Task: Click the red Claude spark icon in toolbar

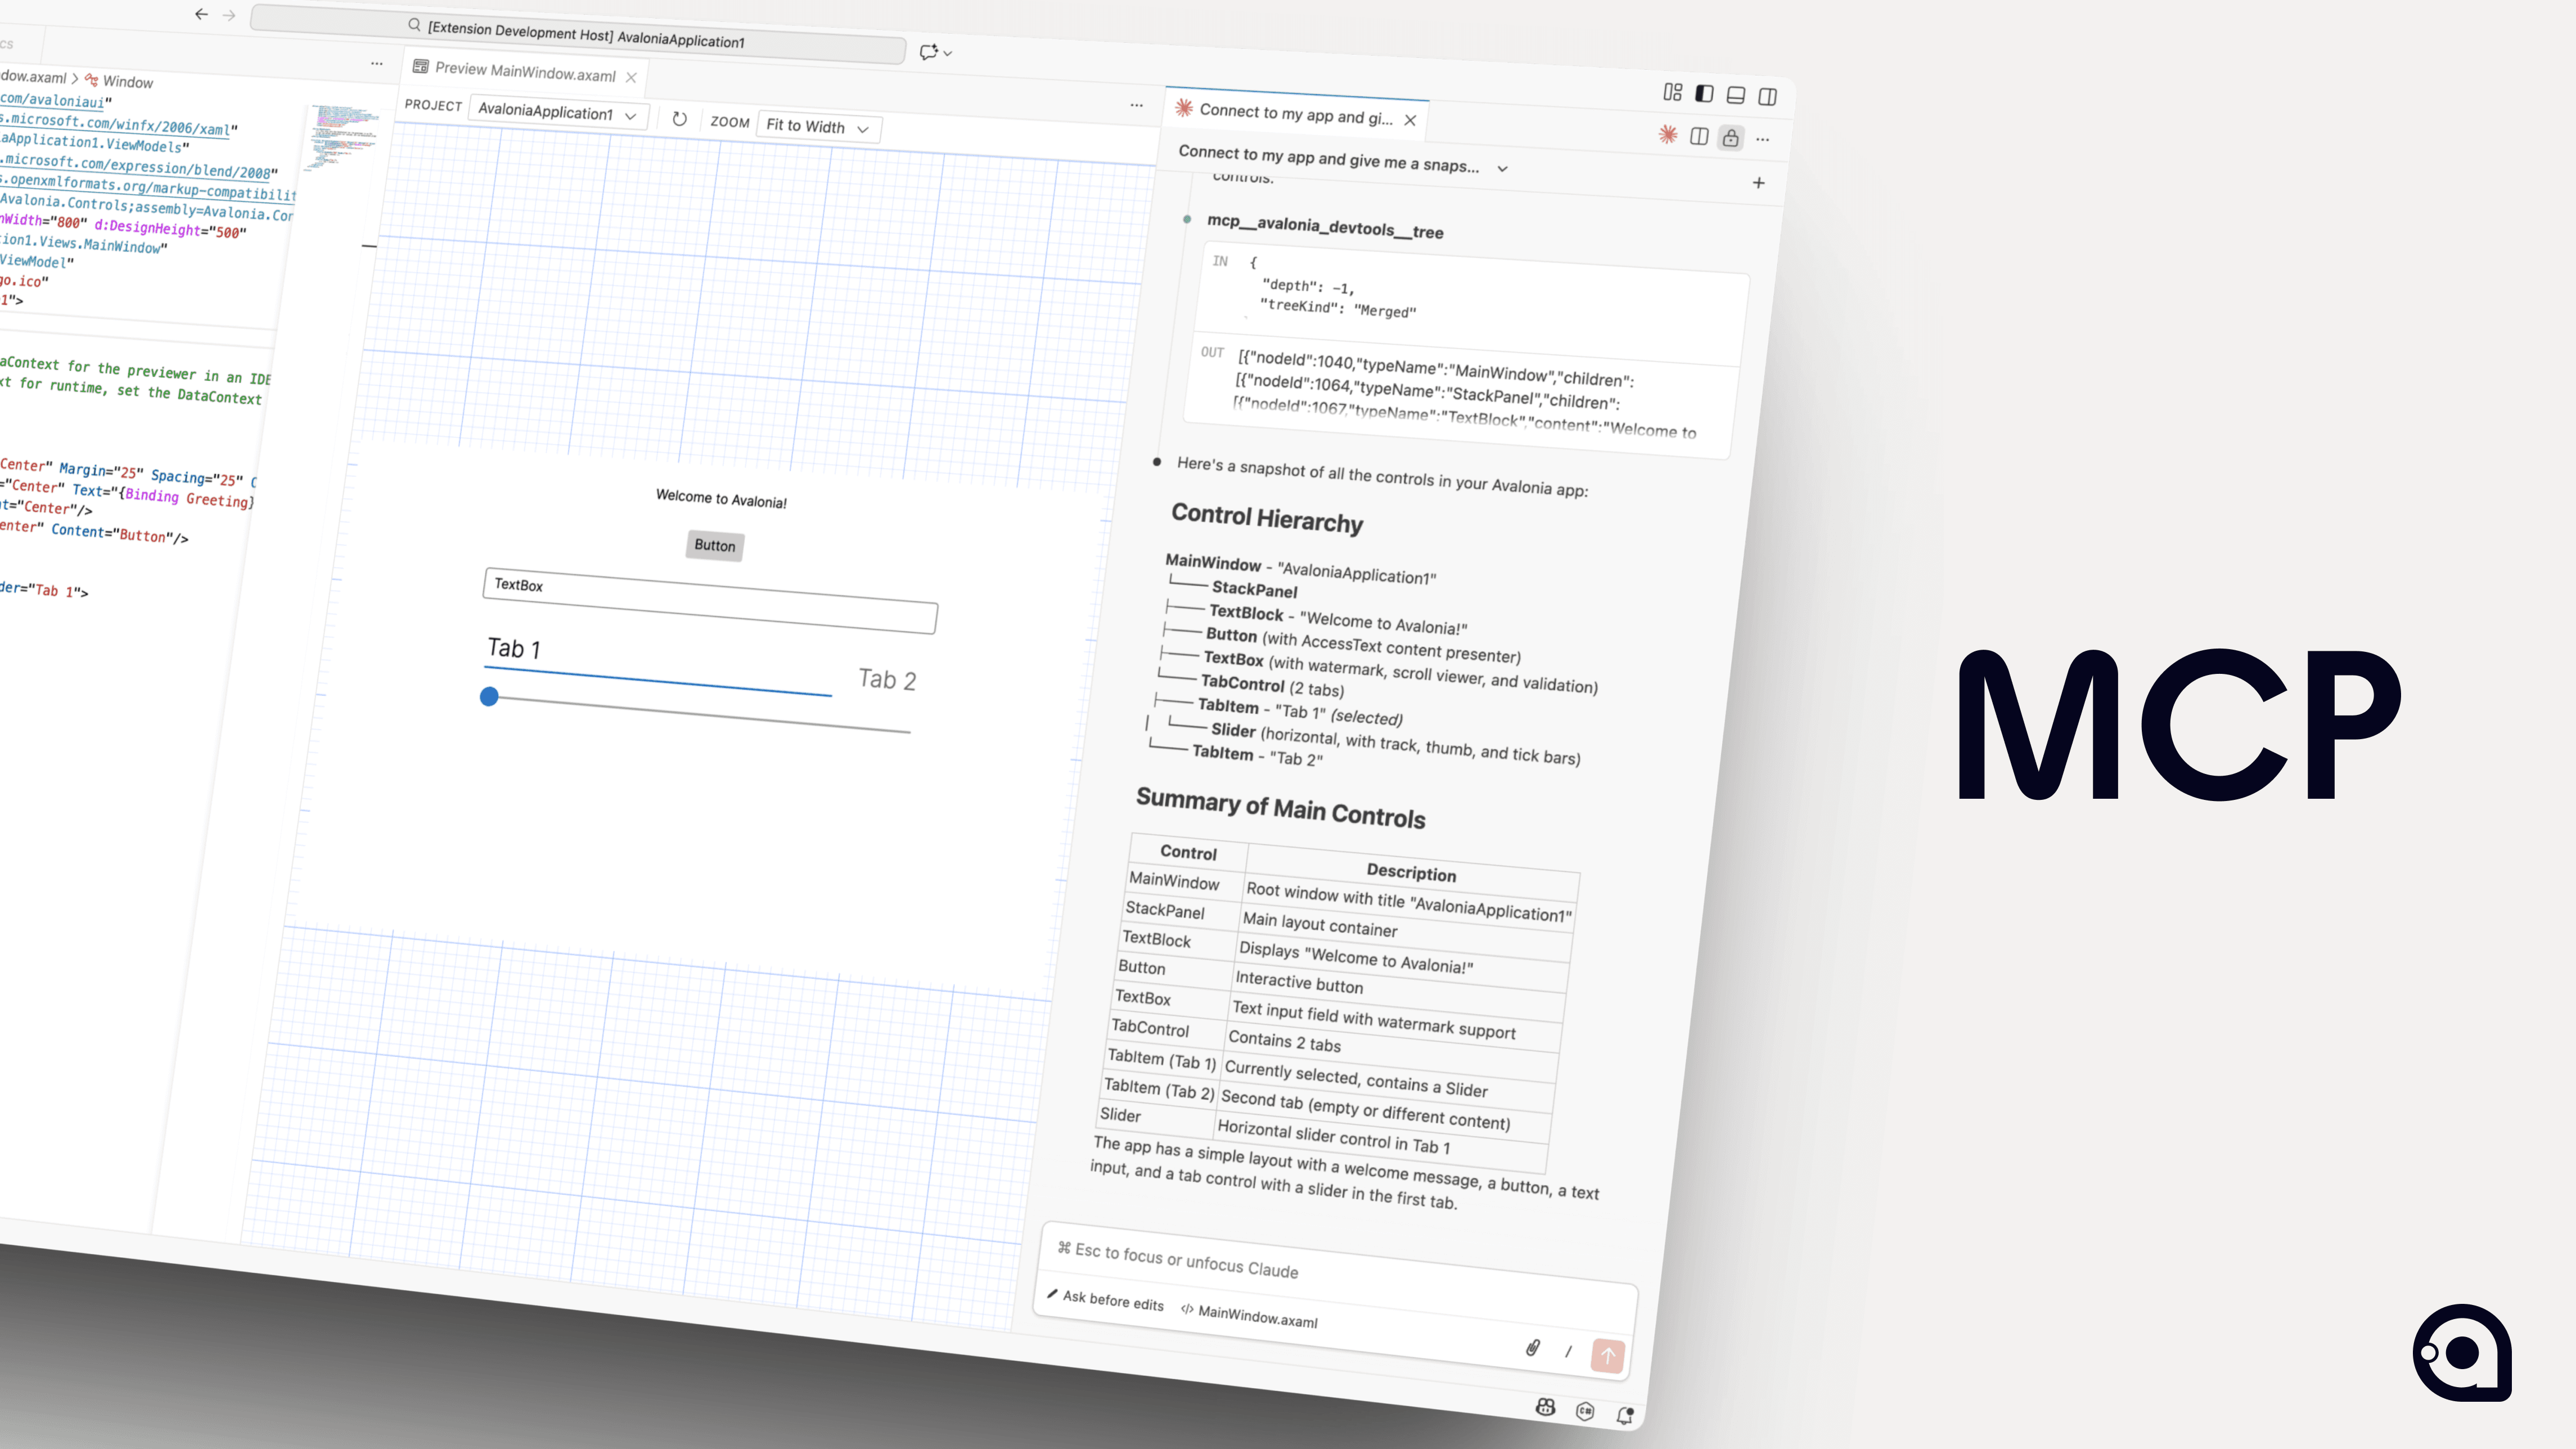Action: (x=1667, y=134)
